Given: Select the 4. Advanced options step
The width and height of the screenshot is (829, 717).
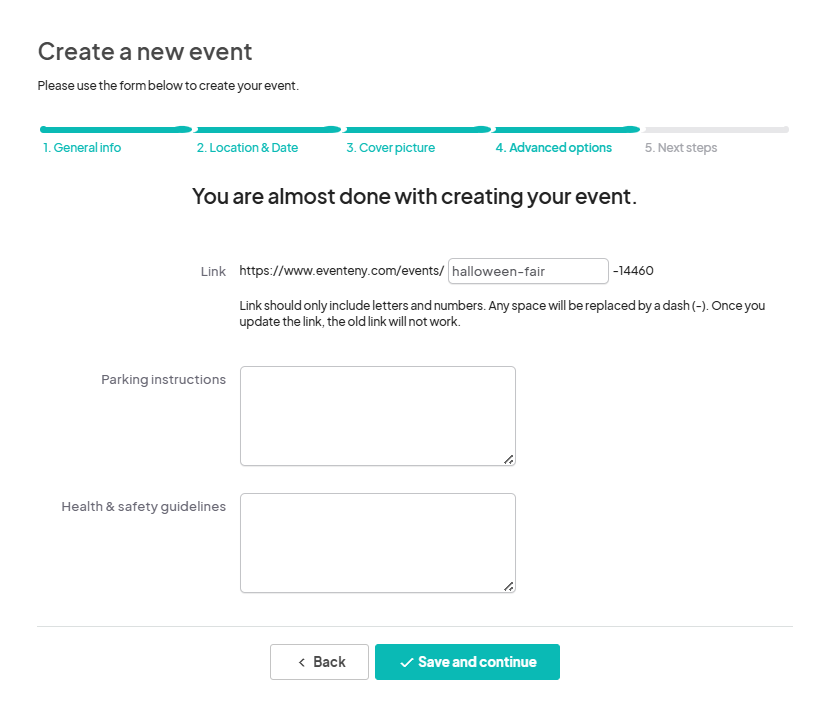Looking at the screenshot, I should [x=554, y=148].
